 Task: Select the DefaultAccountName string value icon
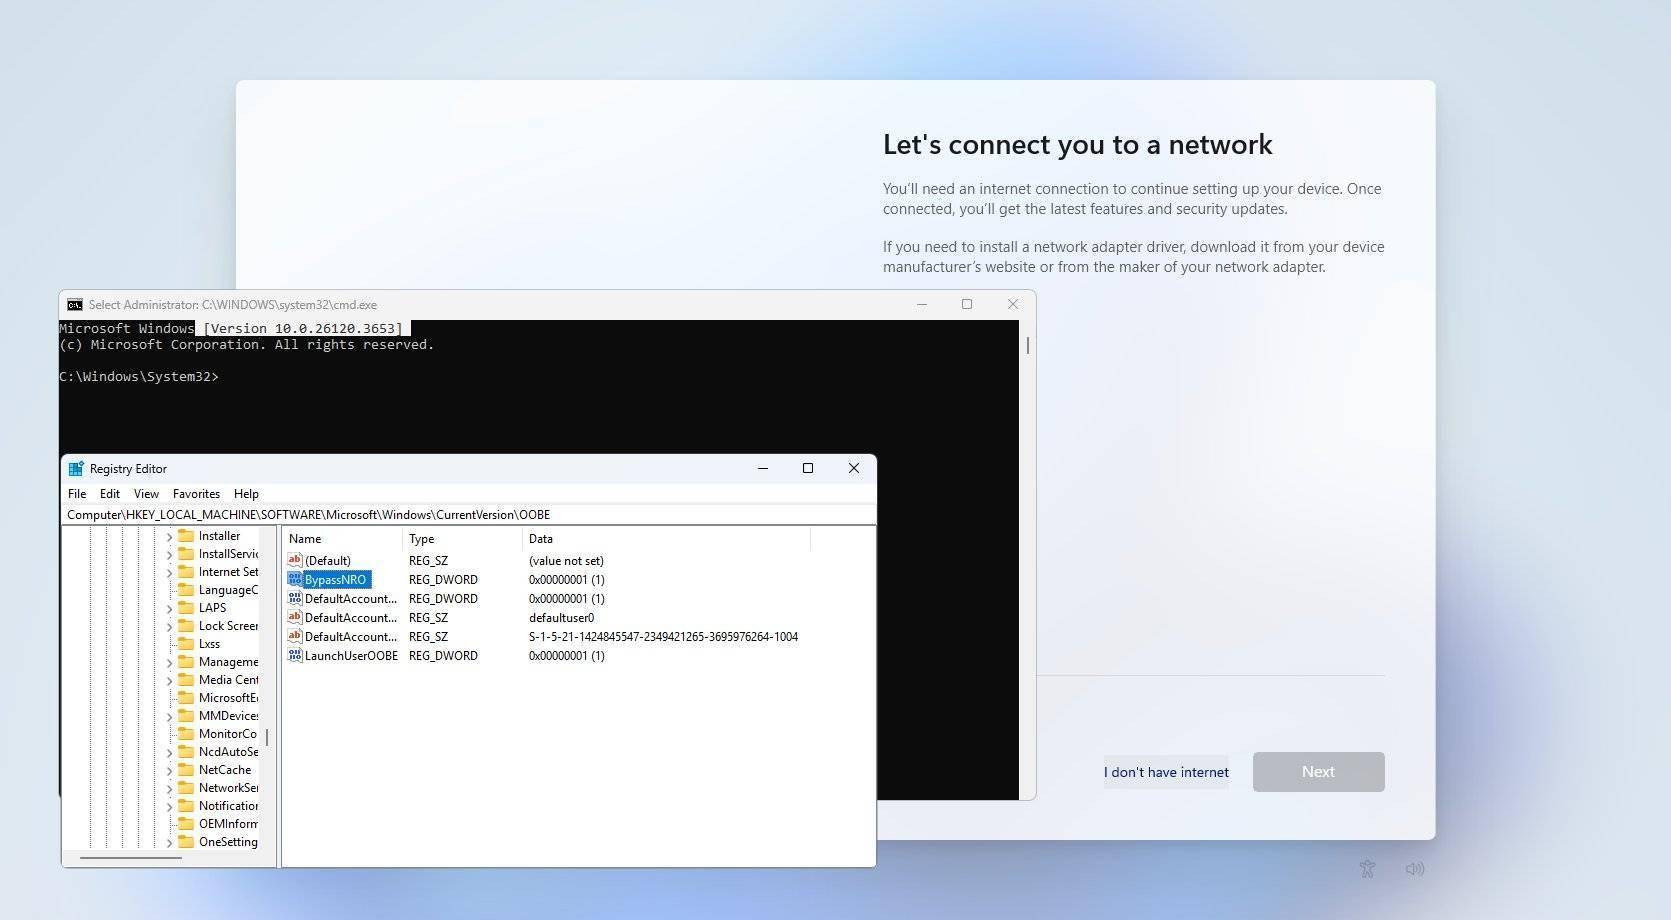click(x=294, y=617)
